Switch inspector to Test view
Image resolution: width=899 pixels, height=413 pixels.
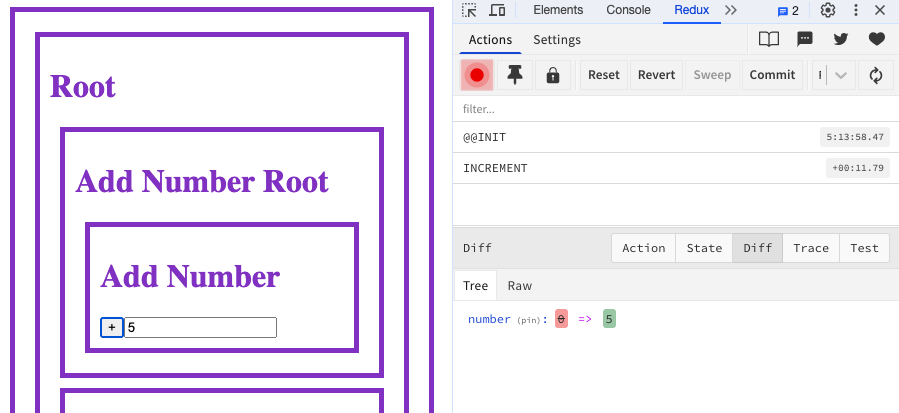(864, 248)
